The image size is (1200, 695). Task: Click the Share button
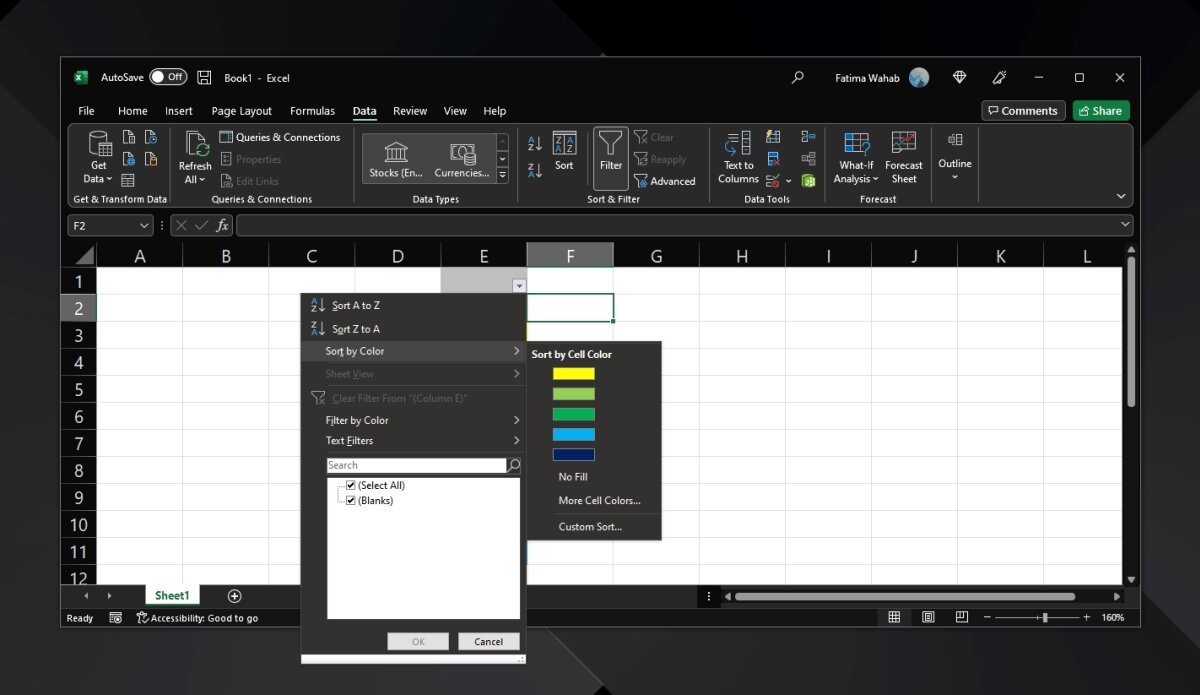click(1100, 111)
